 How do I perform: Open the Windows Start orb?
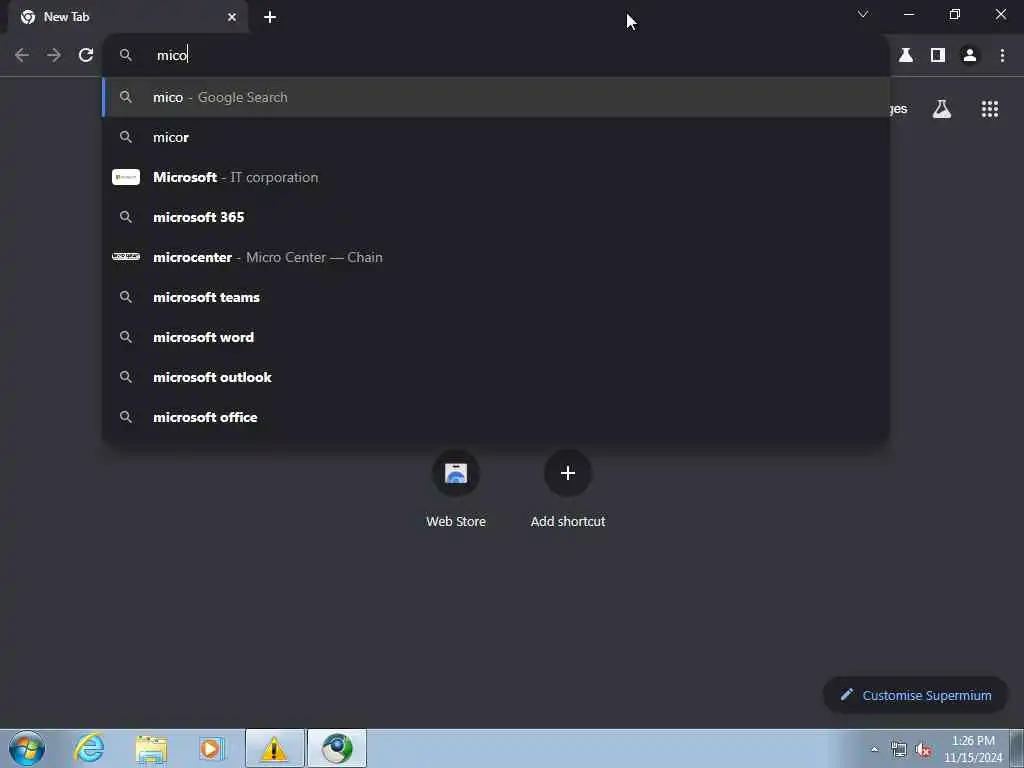[x=27, y=748]
